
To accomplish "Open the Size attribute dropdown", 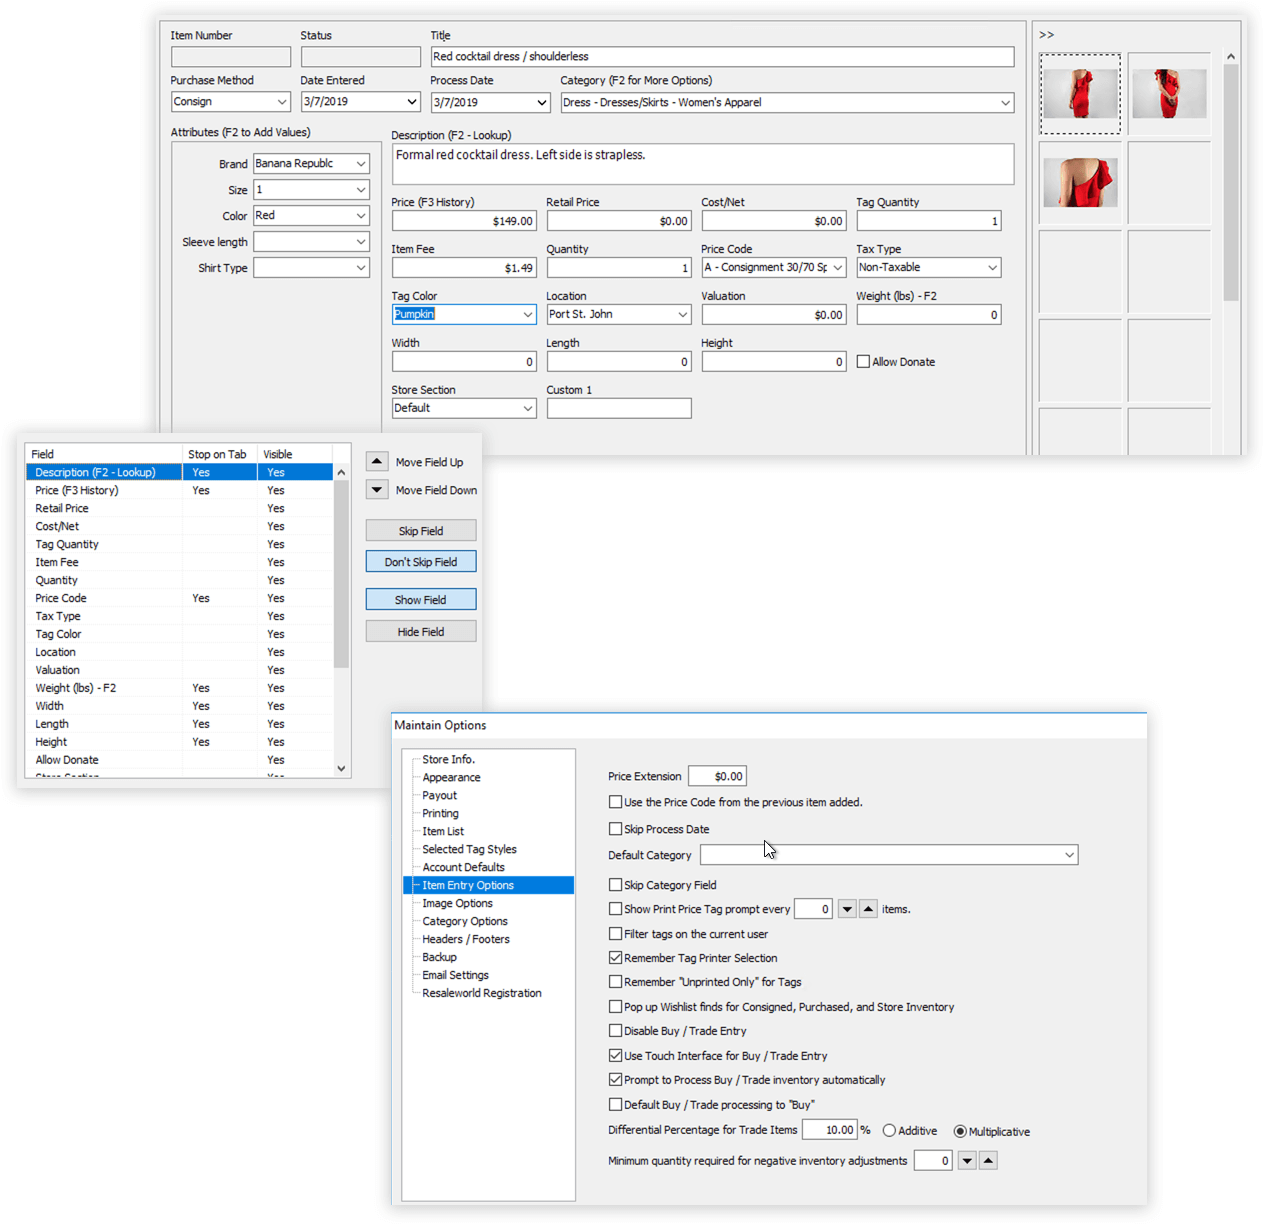I will (x=361, y=190).
